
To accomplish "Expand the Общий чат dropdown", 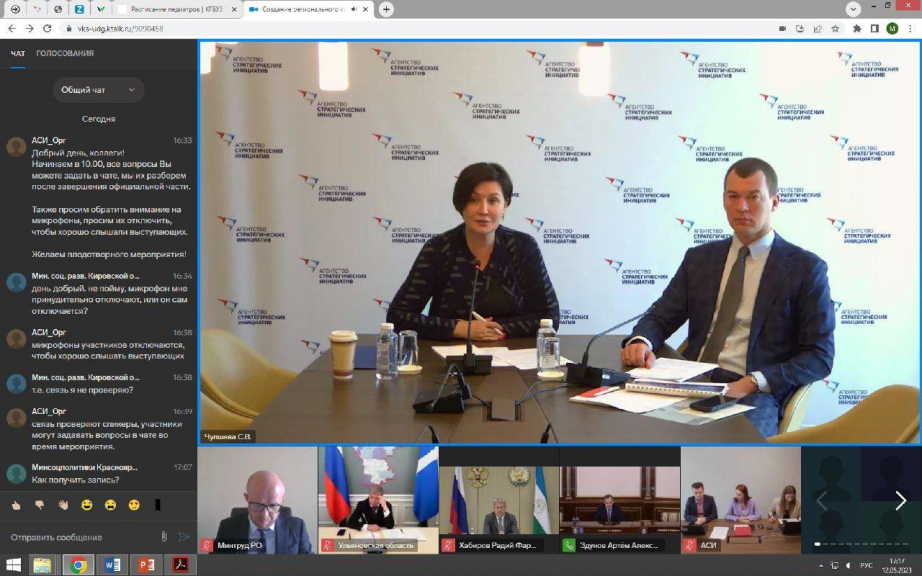I will 98,90.
